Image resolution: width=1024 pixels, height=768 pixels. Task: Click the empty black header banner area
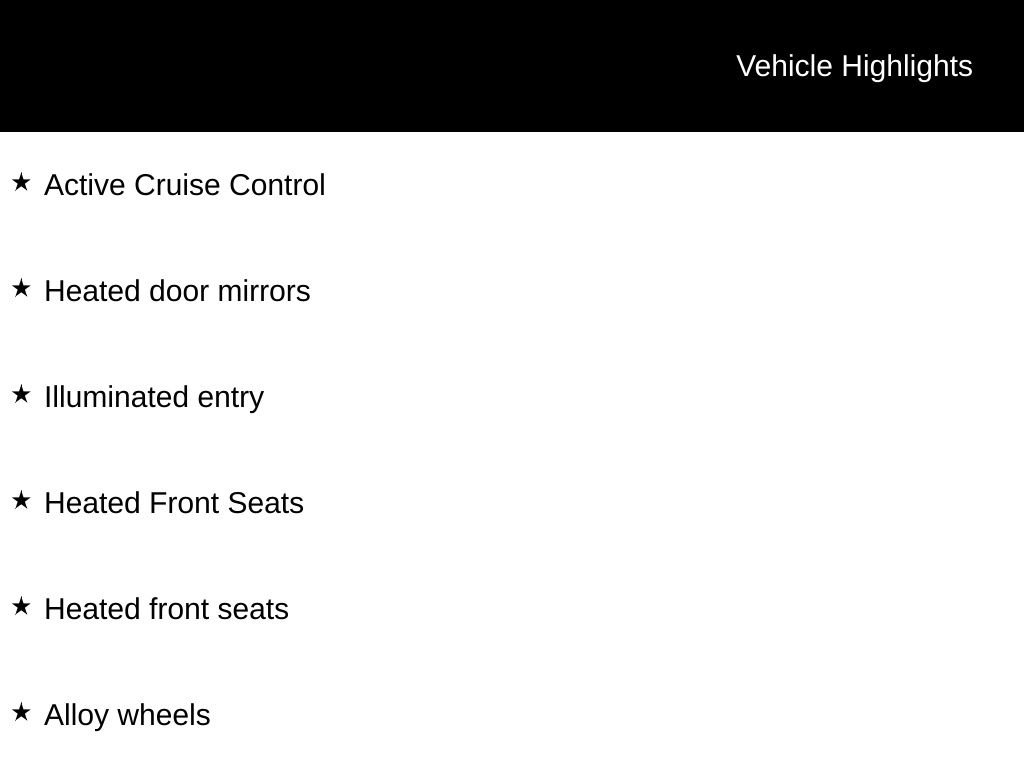click(350, 66)
